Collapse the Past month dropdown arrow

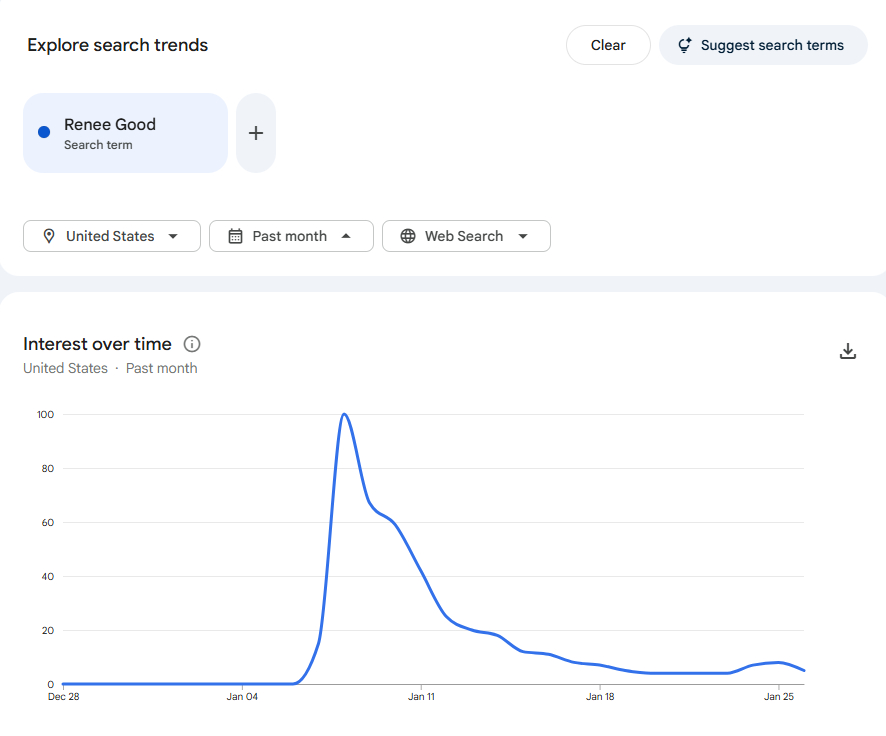(346, 236)
